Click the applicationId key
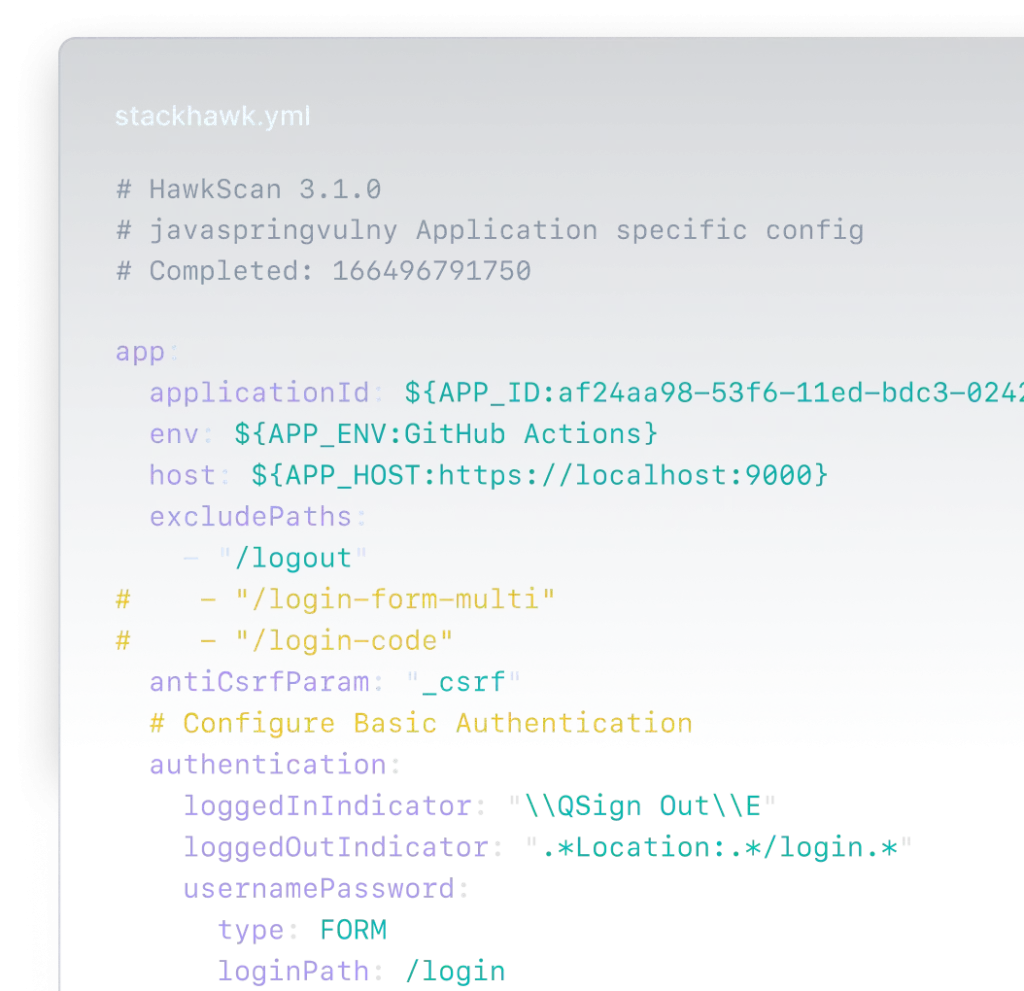 (259, 393)
